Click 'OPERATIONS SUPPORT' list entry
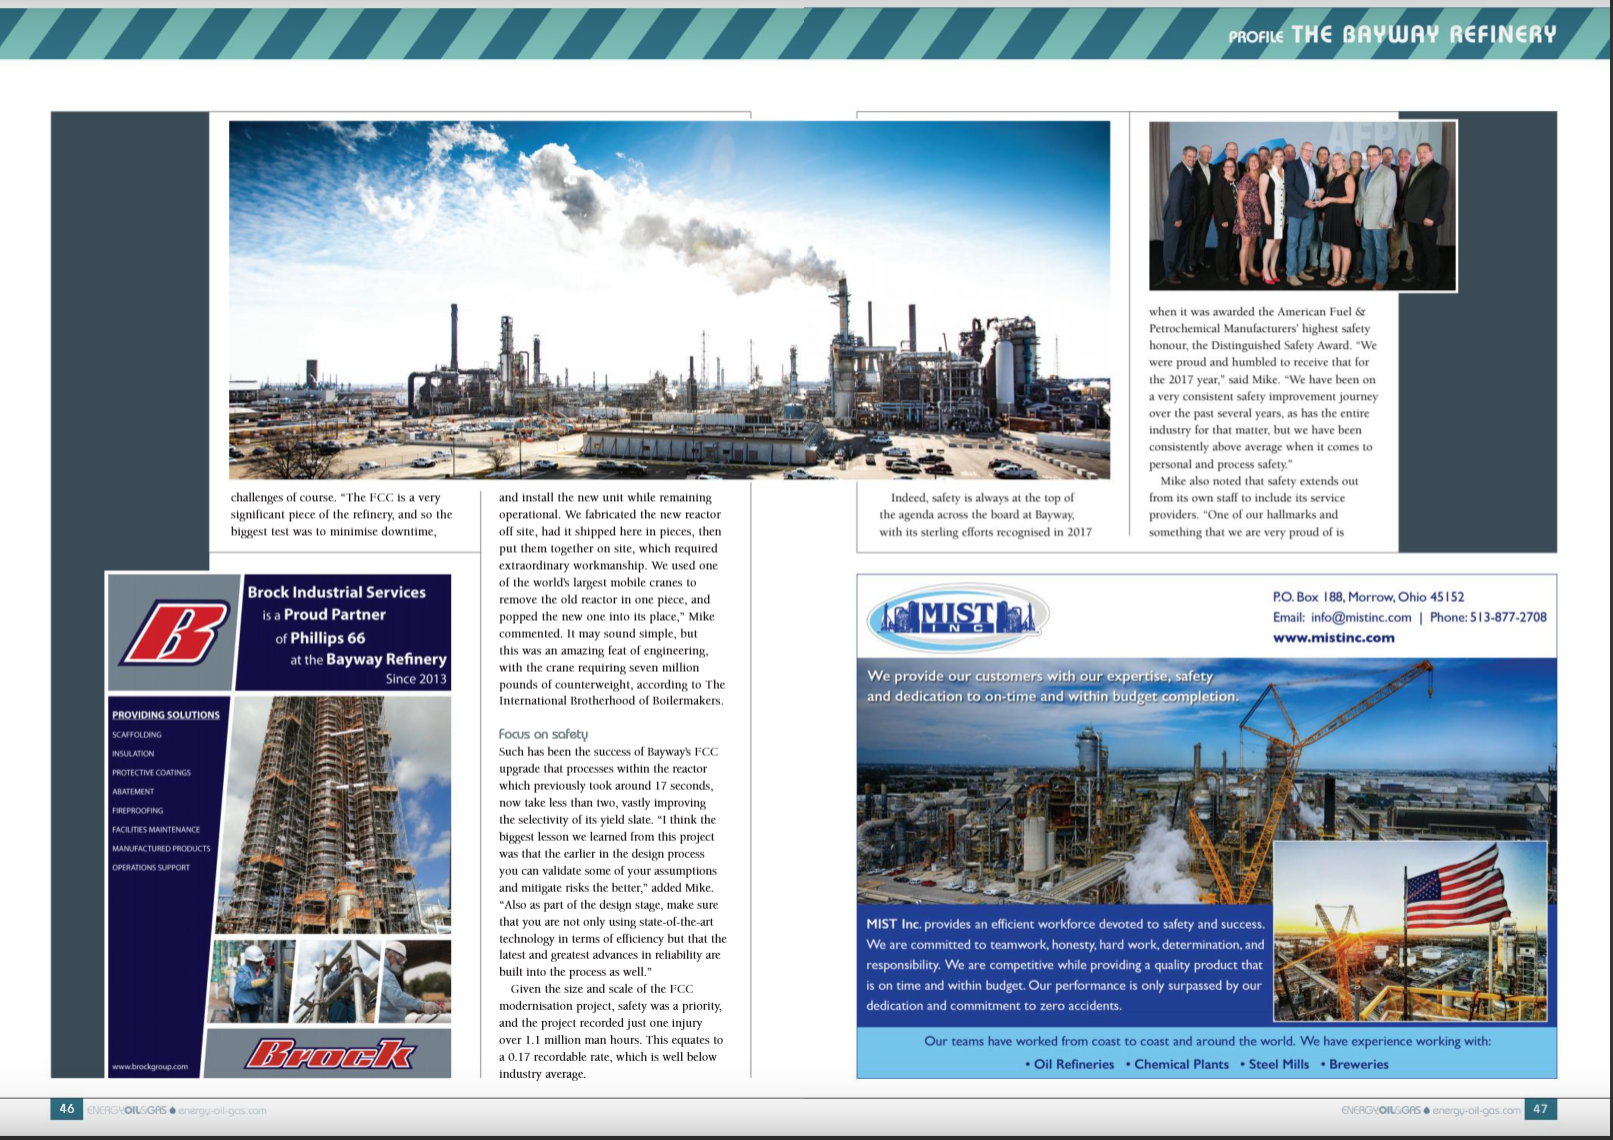 tap(150, 868)
